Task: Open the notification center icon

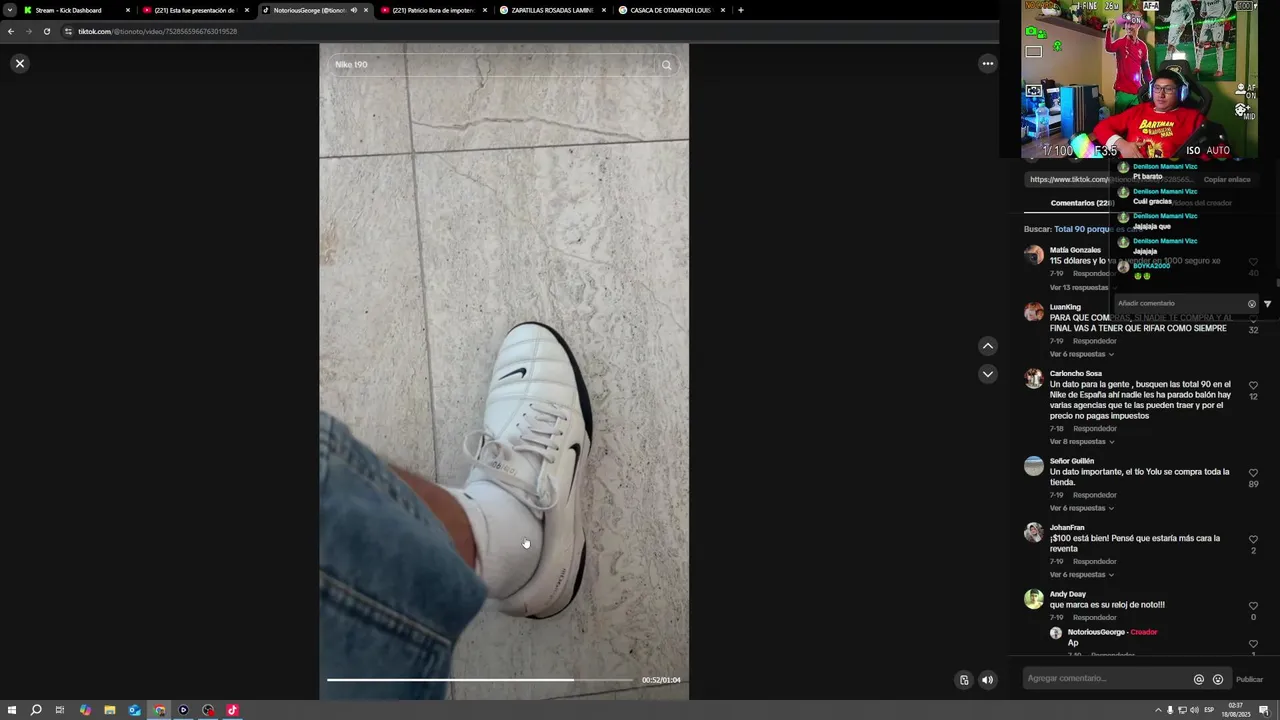Action: click(x=1264, y=710)
